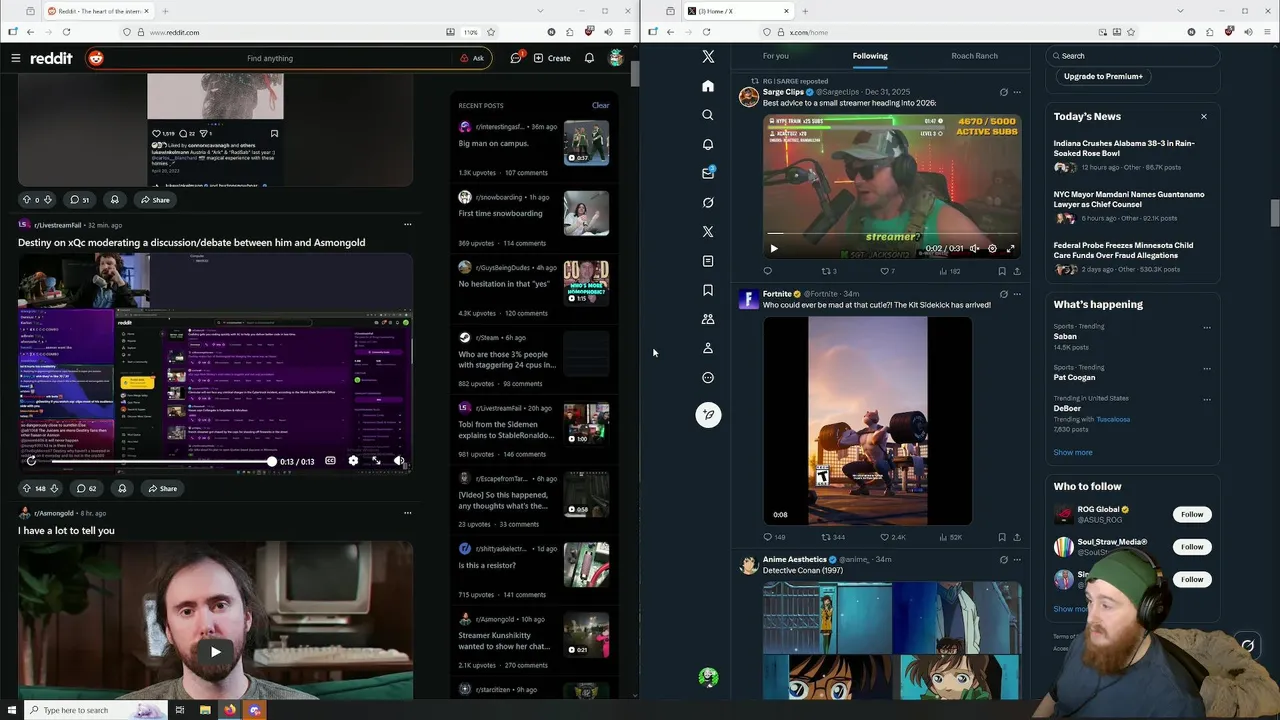This screenshot has width=1280, height=720.
Task: Open post options for the Destiny on xQc post
Action: point(407,225)
